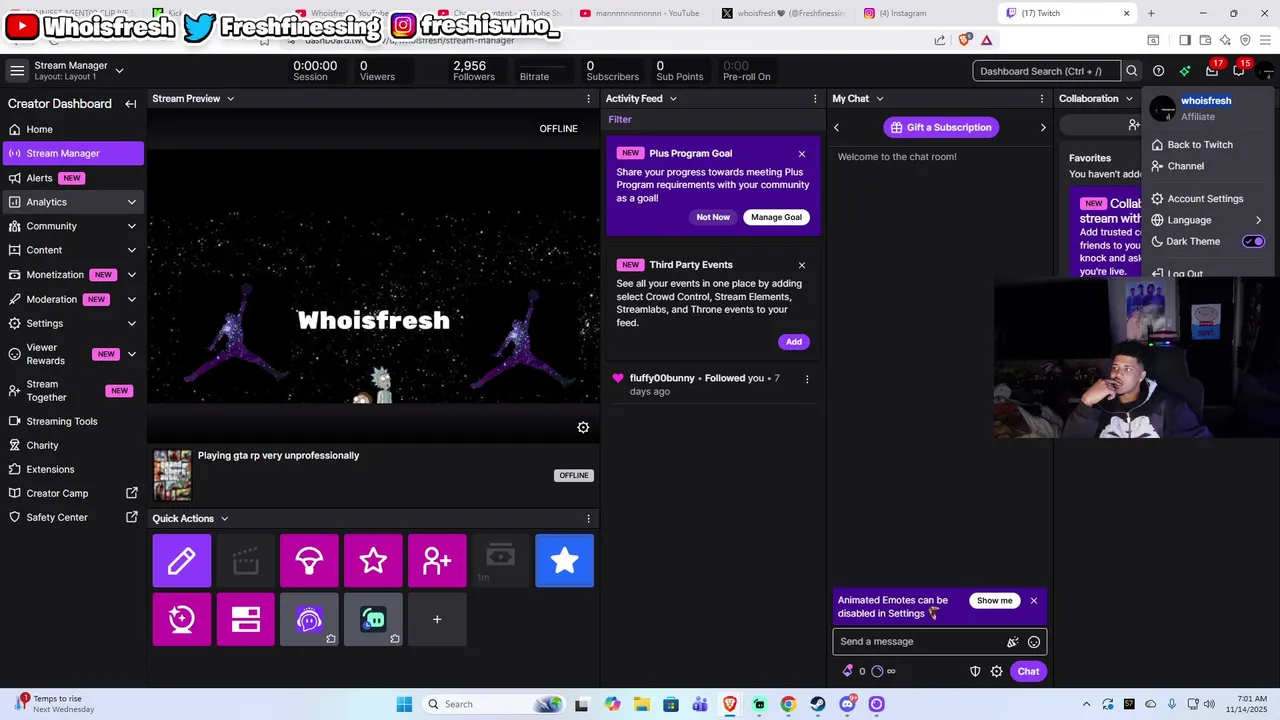Click the raid shield quick action tile

point(309,561)
